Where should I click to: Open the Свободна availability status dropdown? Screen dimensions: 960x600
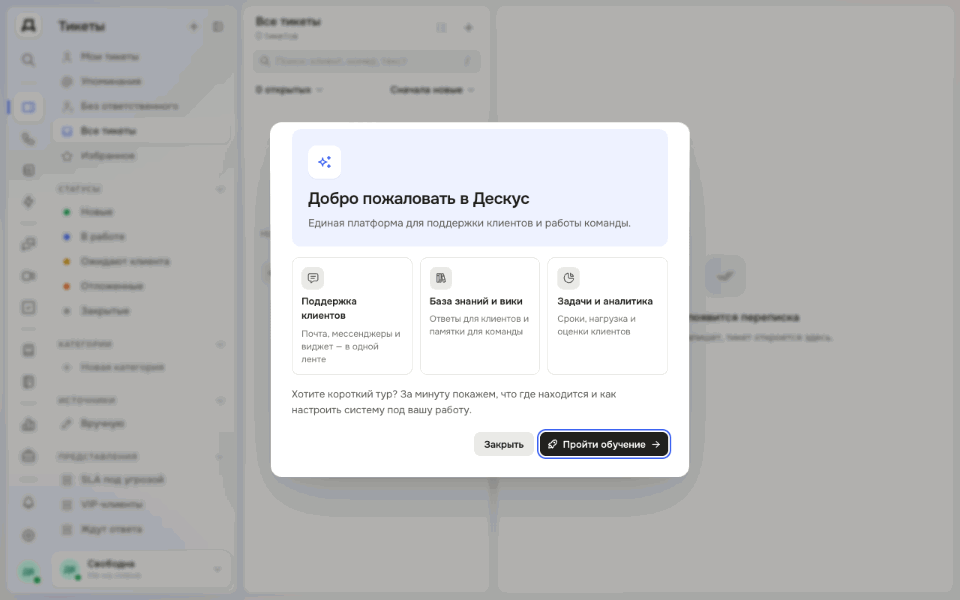pos(141,569)
